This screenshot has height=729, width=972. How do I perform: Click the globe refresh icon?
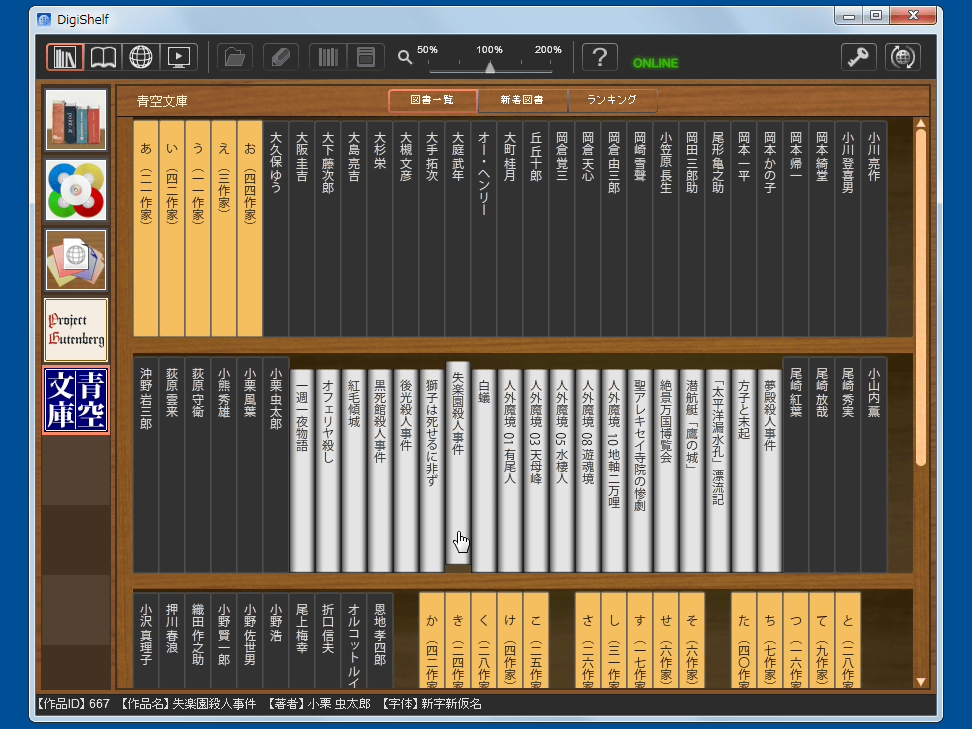[903, 58]
